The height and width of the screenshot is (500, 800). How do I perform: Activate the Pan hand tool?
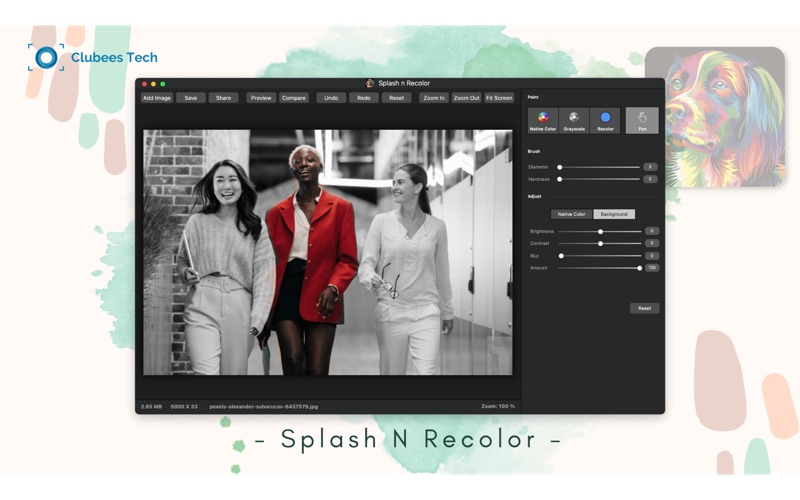pos(642,120)
